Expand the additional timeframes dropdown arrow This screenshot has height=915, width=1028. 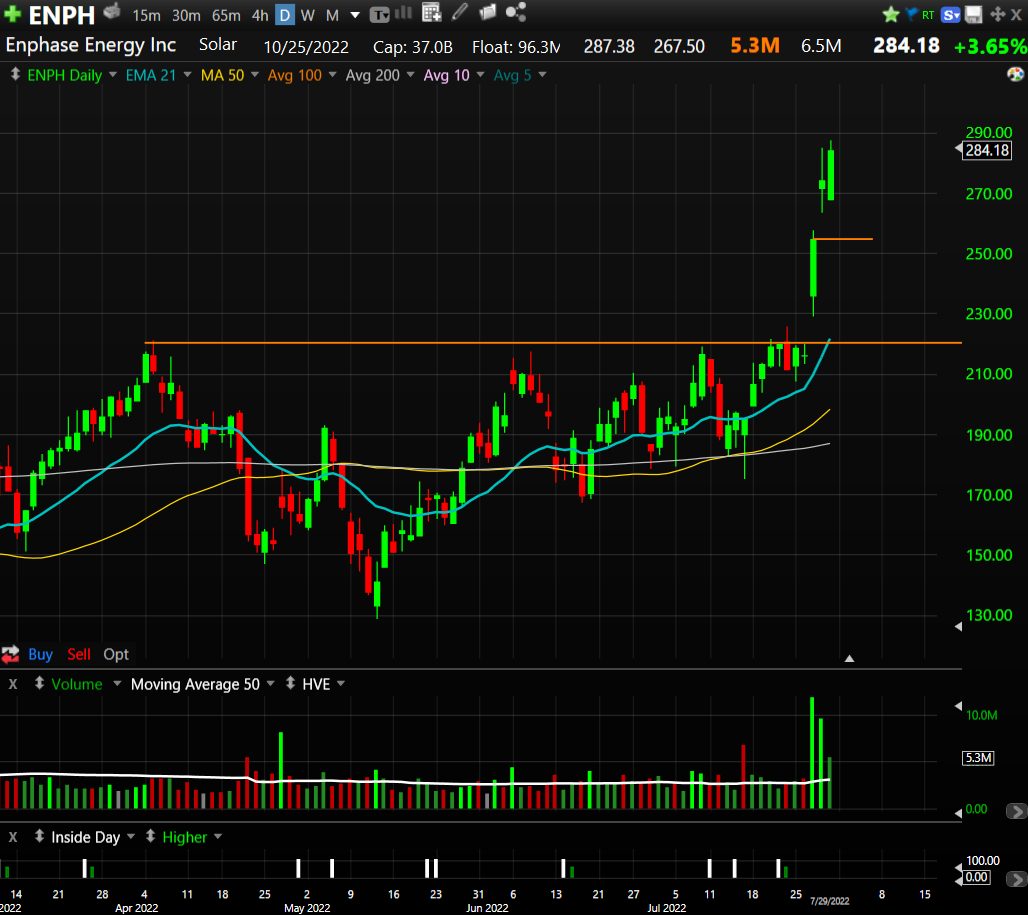click(355, 14)
